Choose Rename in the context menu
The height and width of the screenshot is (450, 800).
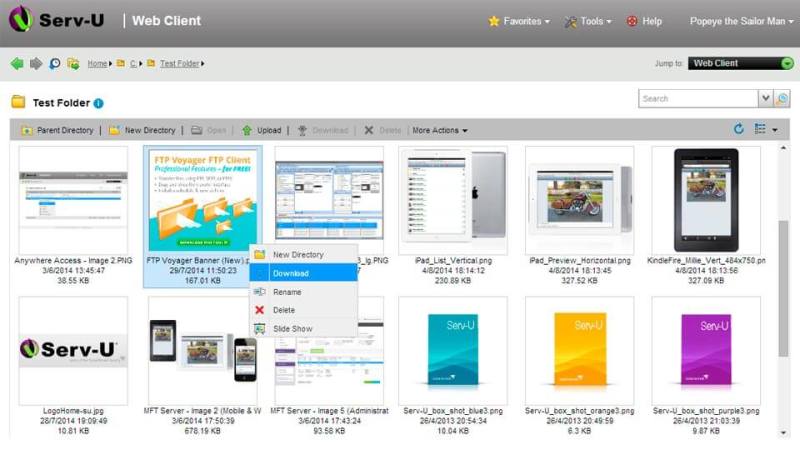304,292
